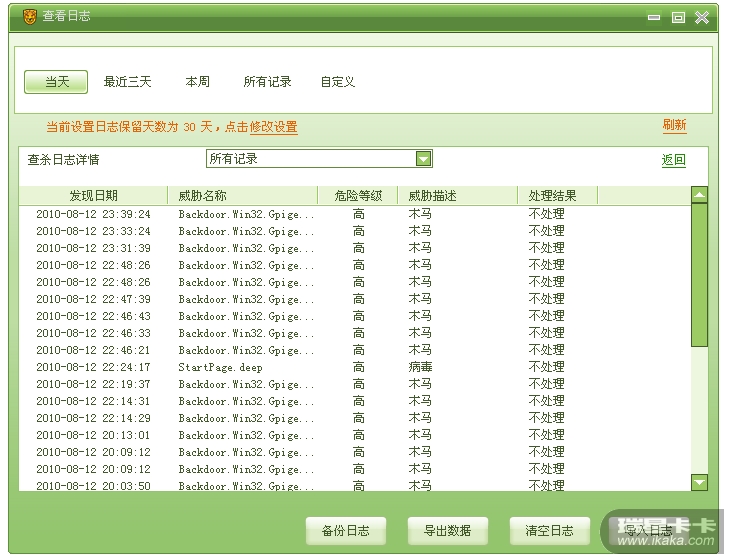Open the 所有记录 dropdown arrow
This screenshot has height=560, width=732.
pos(423,159)
